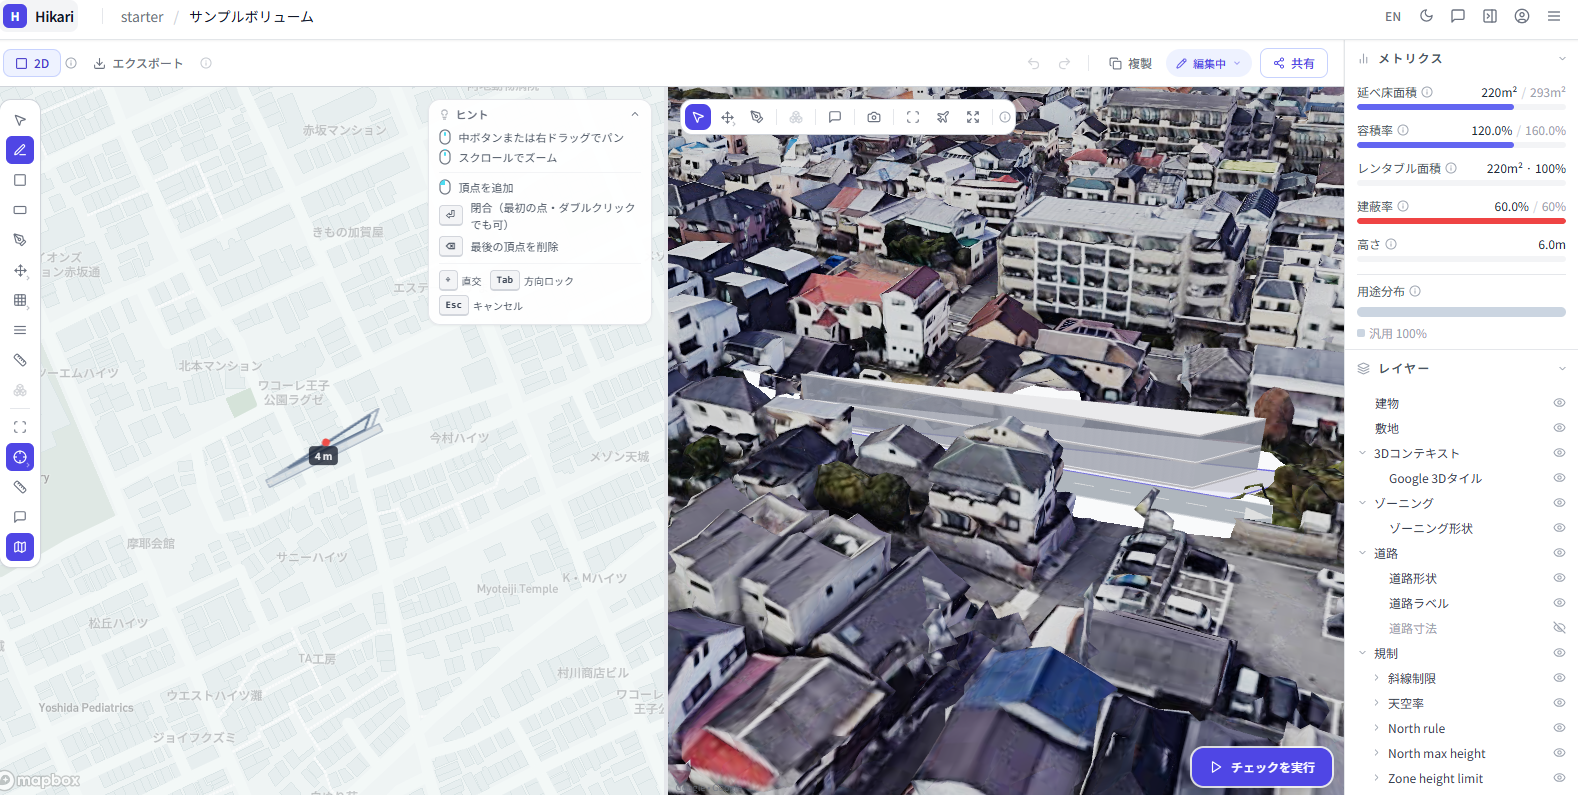Click the 延べ床面積 progress bar
Image resolution: width=1578 pixels, height=795 pixels.
tap(1461, 107)
